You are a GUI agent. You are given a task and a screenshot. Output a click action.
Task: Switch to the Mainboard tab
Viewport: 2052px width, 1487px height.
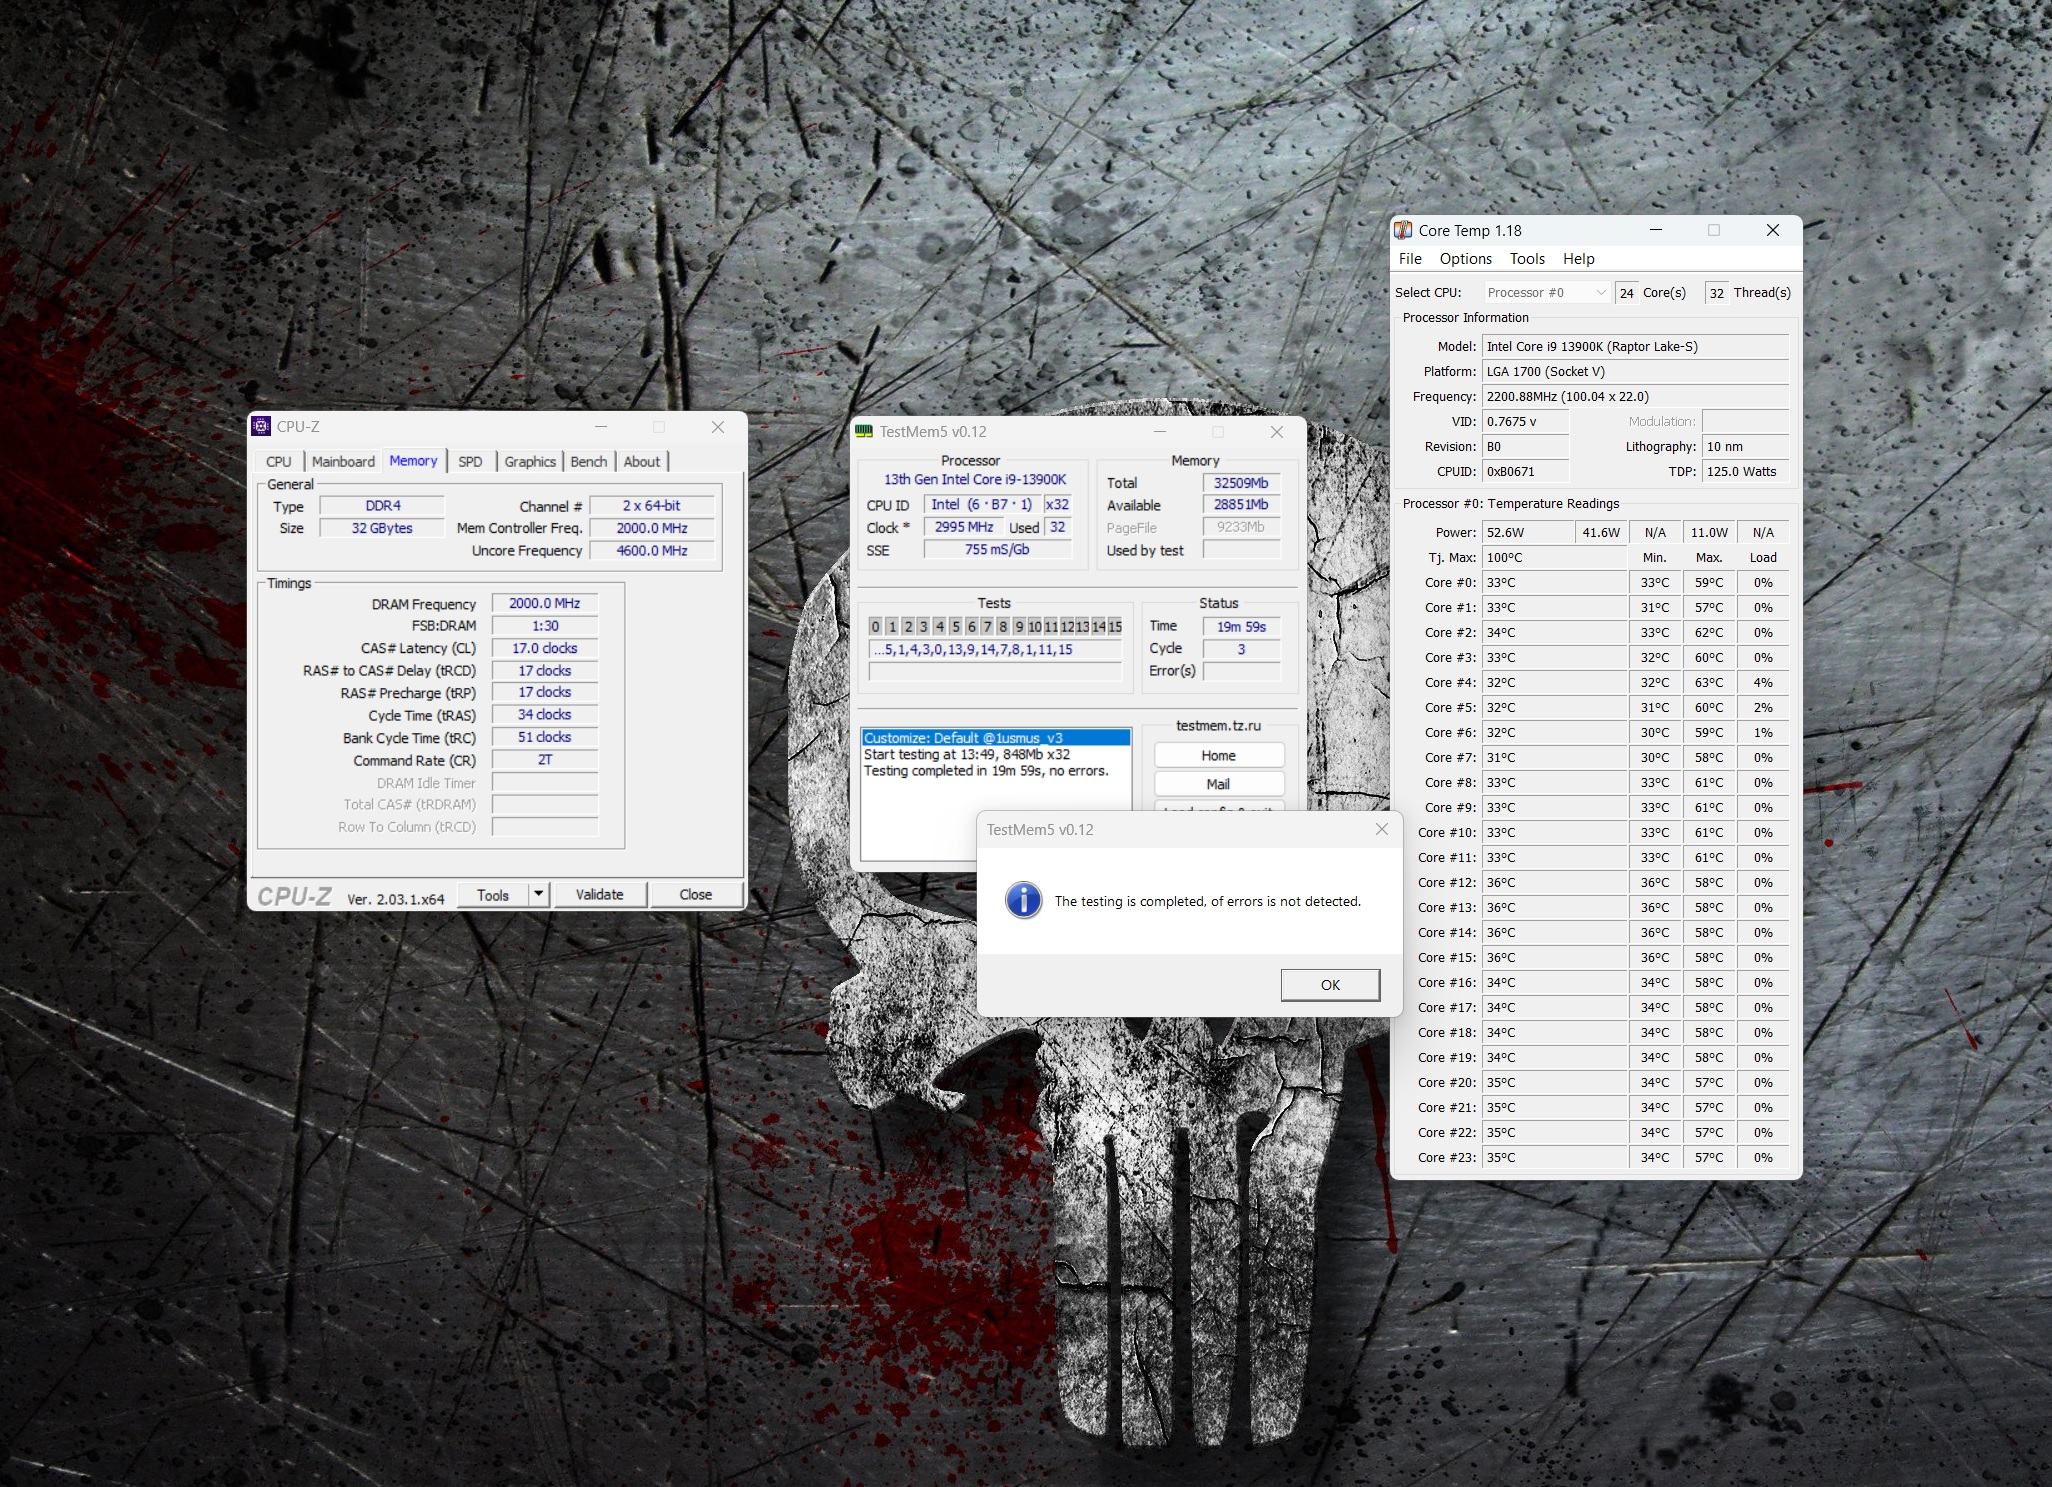tap(343, 461)
